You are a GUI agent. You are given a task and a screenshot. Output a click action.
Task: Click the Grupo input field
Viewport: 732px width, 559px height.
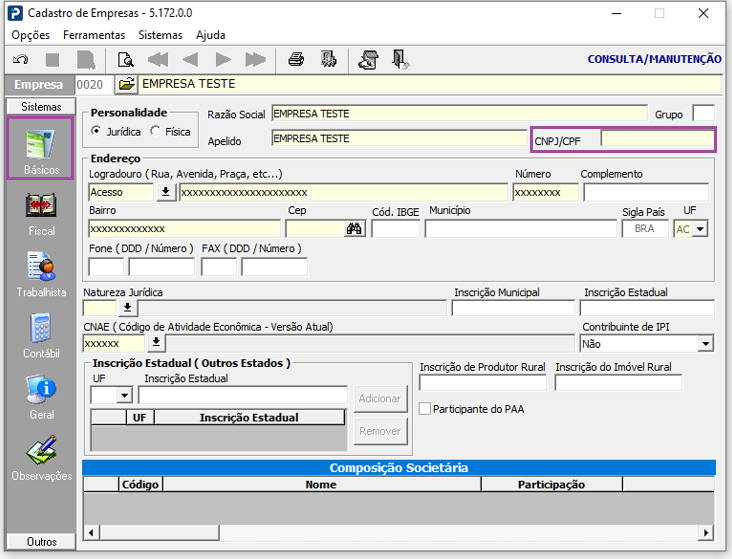(x=704, y=113)
